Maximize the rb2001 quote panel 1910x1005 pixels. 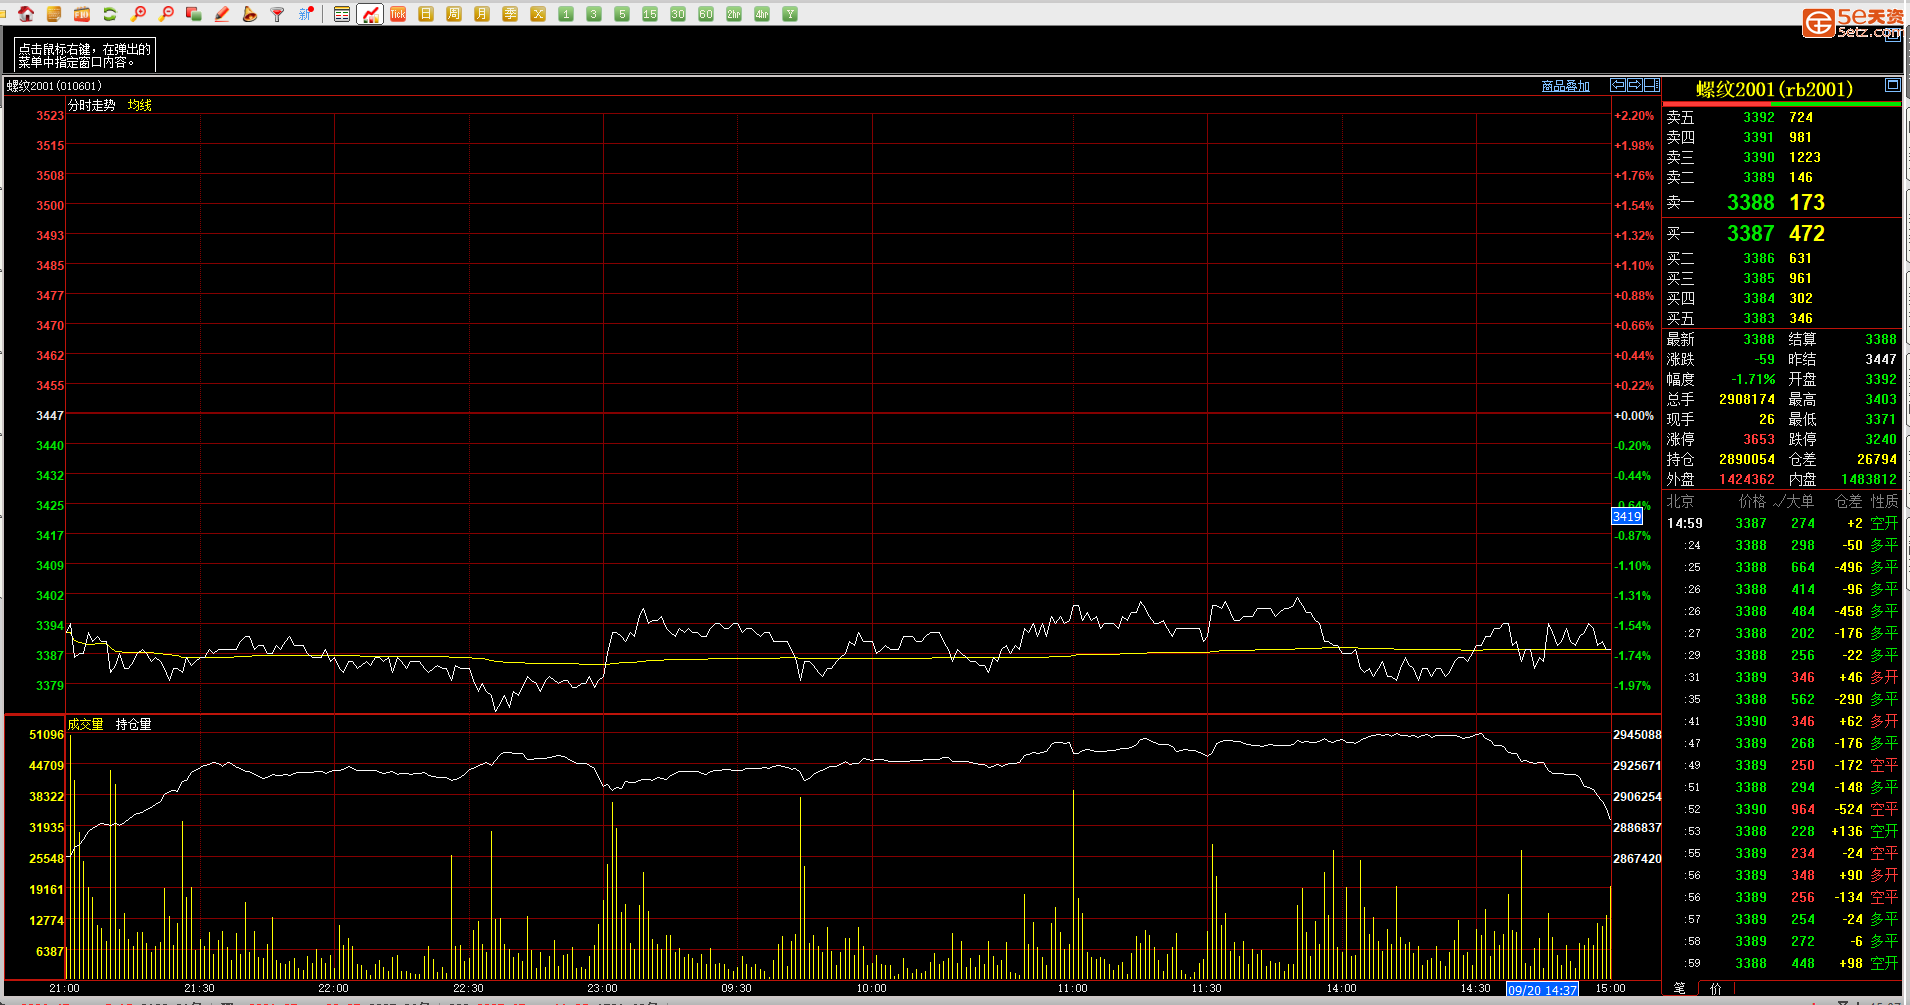(1892, 85)
